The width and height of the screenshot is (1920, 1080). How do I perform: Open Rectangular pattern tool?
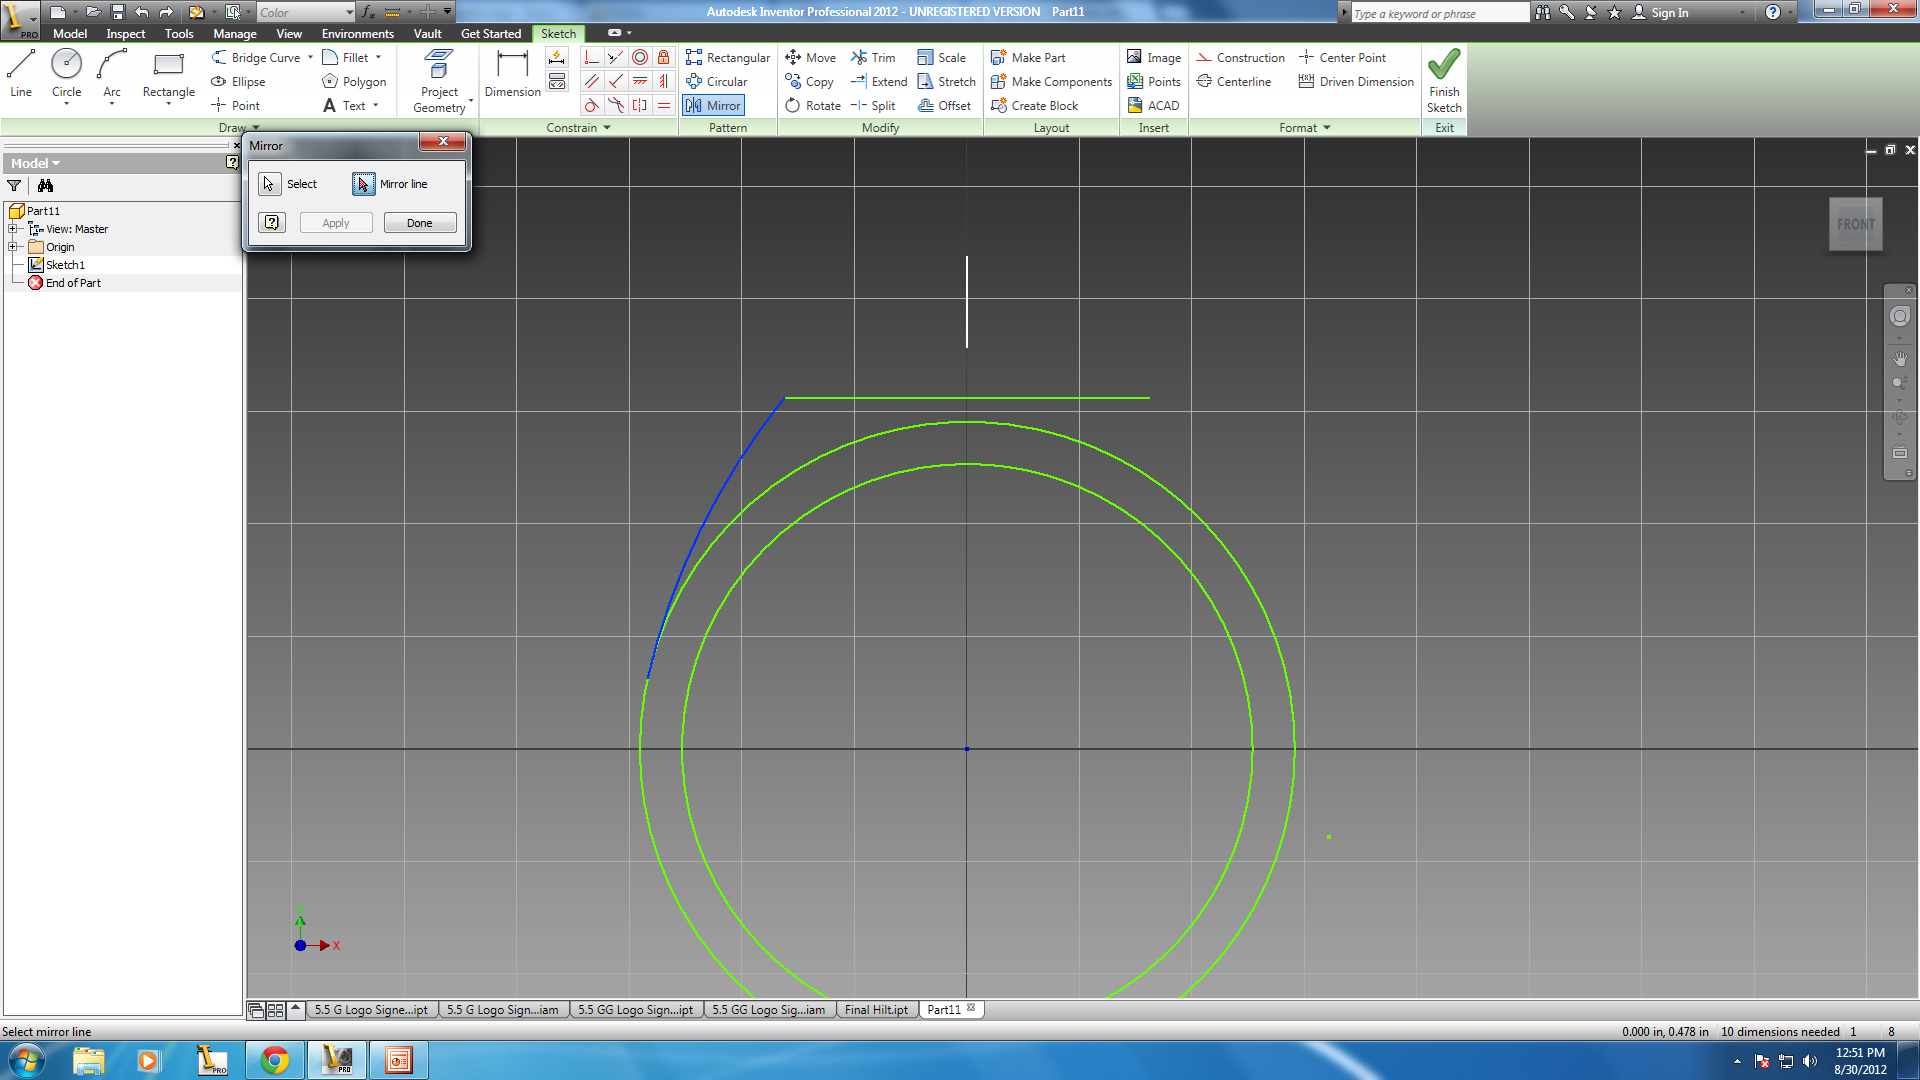pyautogui.click(x=728, y=58)
